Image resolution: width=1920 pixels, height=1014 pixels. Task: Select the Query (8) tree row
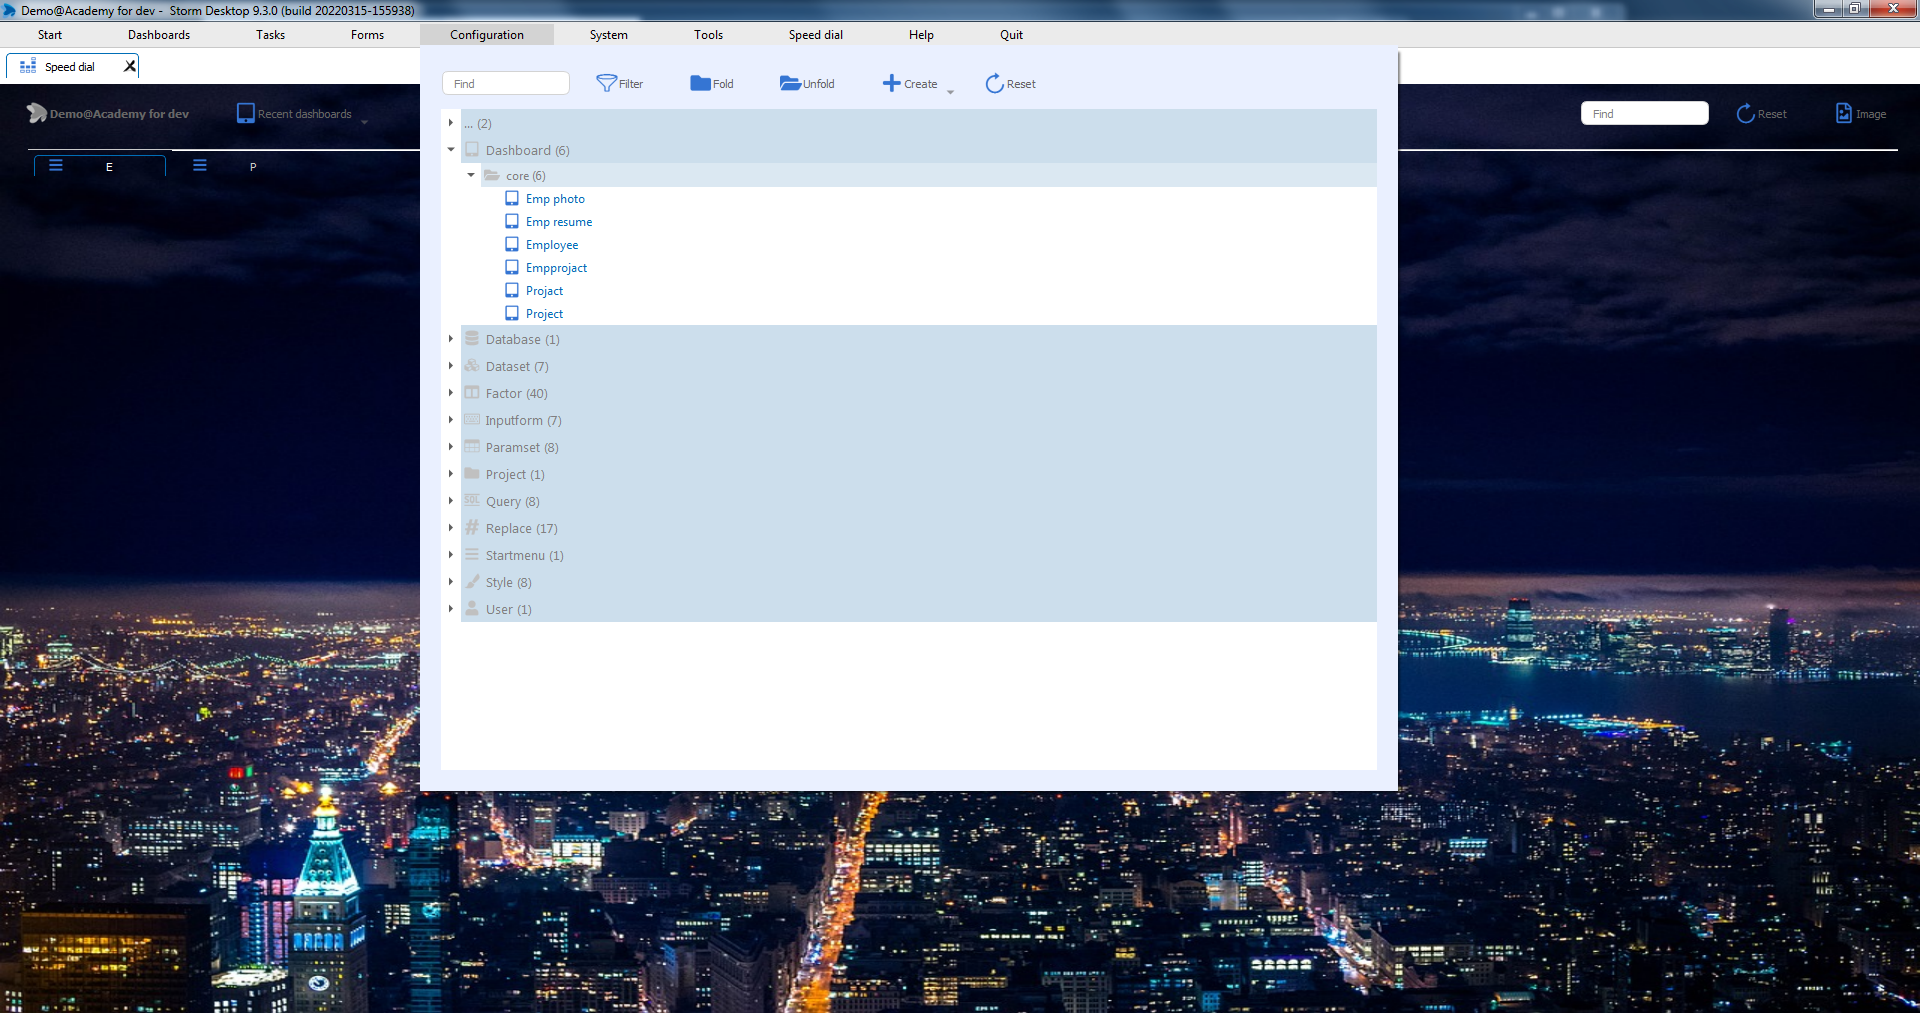[x=918, y=501]
